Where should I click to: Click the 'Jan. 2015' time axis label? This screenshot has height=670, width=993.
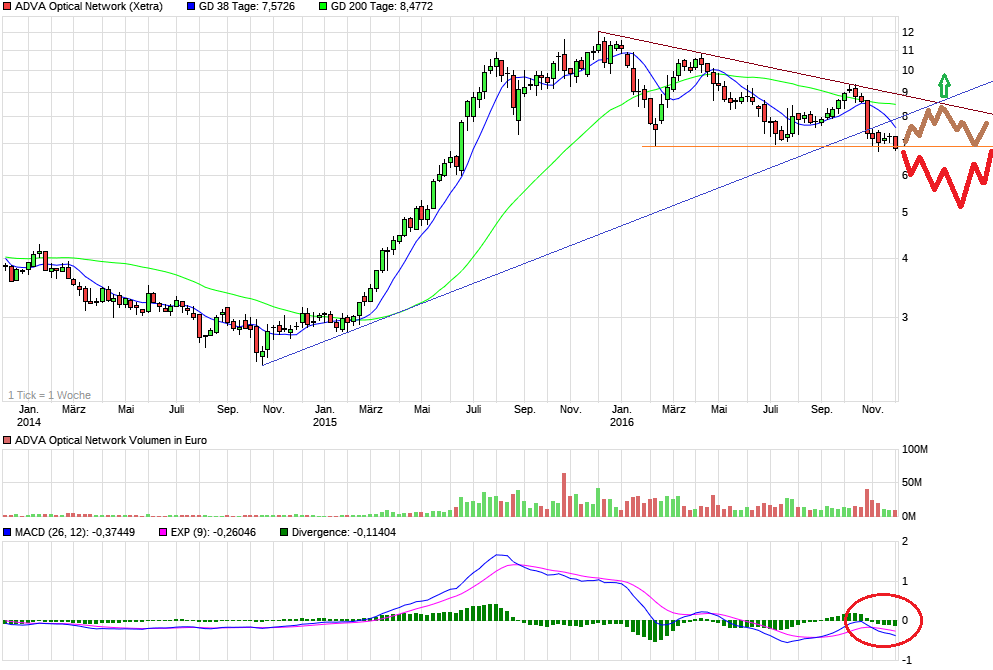pos(325,415)
